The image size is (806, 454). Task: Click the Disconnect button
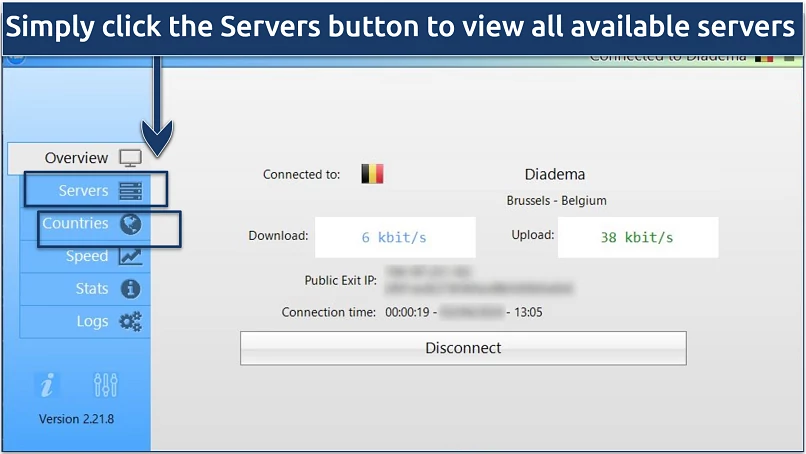tap(463, 348)
